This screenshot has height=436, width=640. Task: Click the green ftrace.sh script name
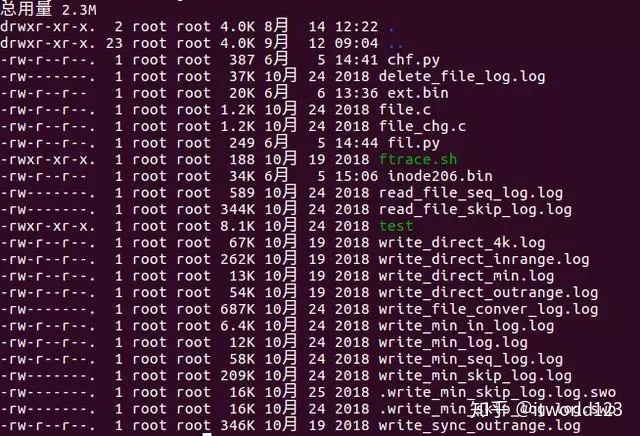(418, 160)
